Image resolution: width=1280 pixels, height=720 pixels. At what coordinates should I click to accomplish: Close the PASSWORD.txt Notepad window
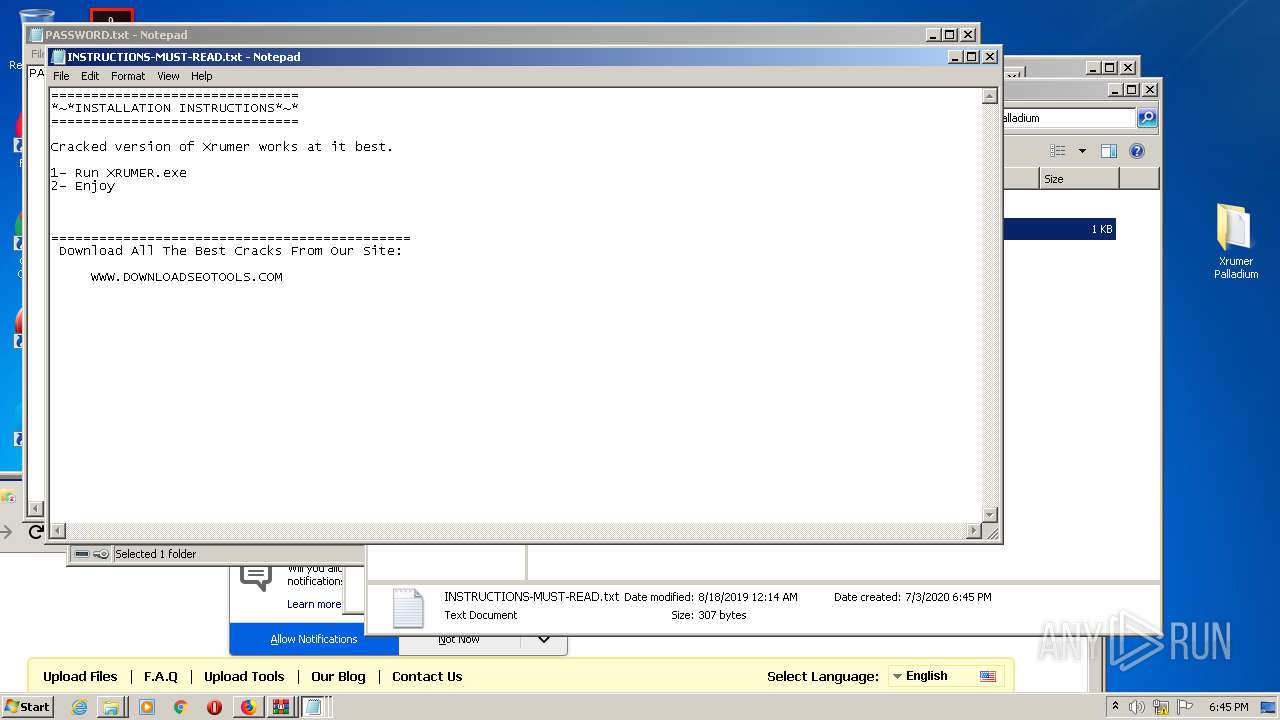[968, 35]
